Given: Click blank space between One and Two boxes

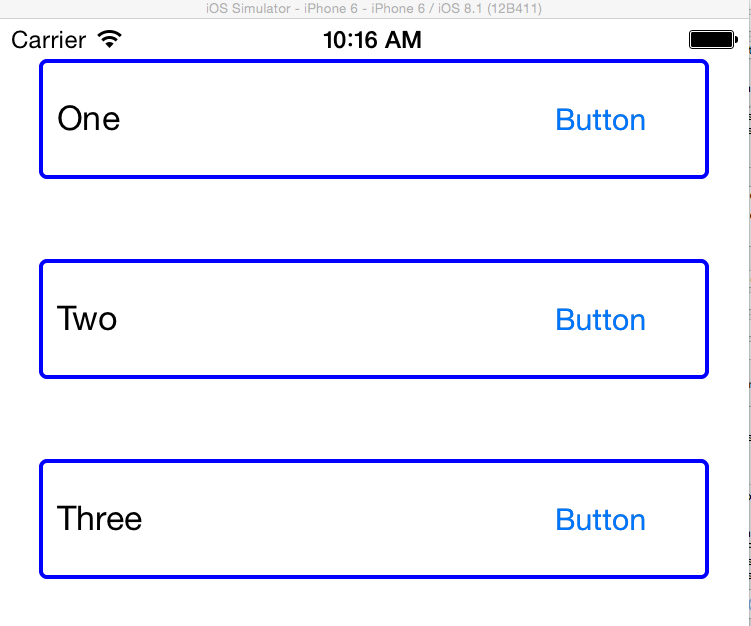Looking at the screenshot, I should coord(372,220).
